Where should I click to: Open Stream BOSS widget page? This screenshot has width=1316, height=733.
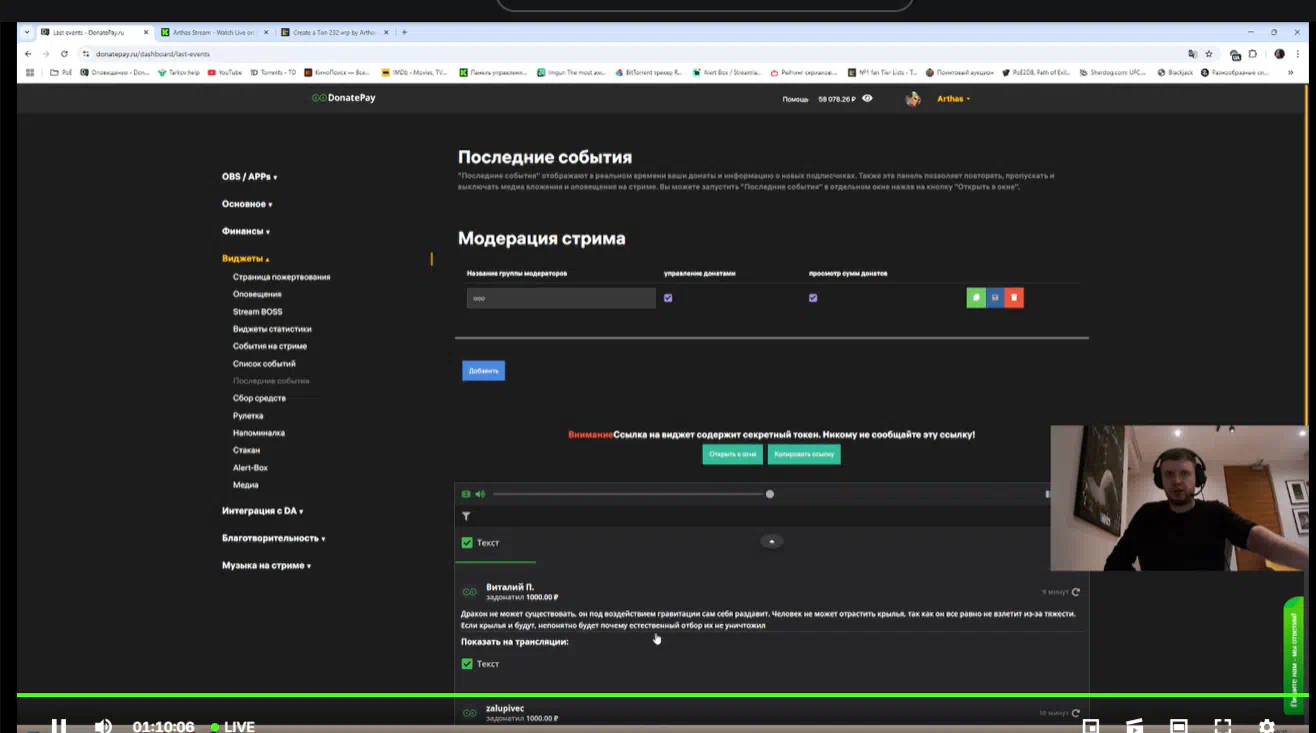257,312
